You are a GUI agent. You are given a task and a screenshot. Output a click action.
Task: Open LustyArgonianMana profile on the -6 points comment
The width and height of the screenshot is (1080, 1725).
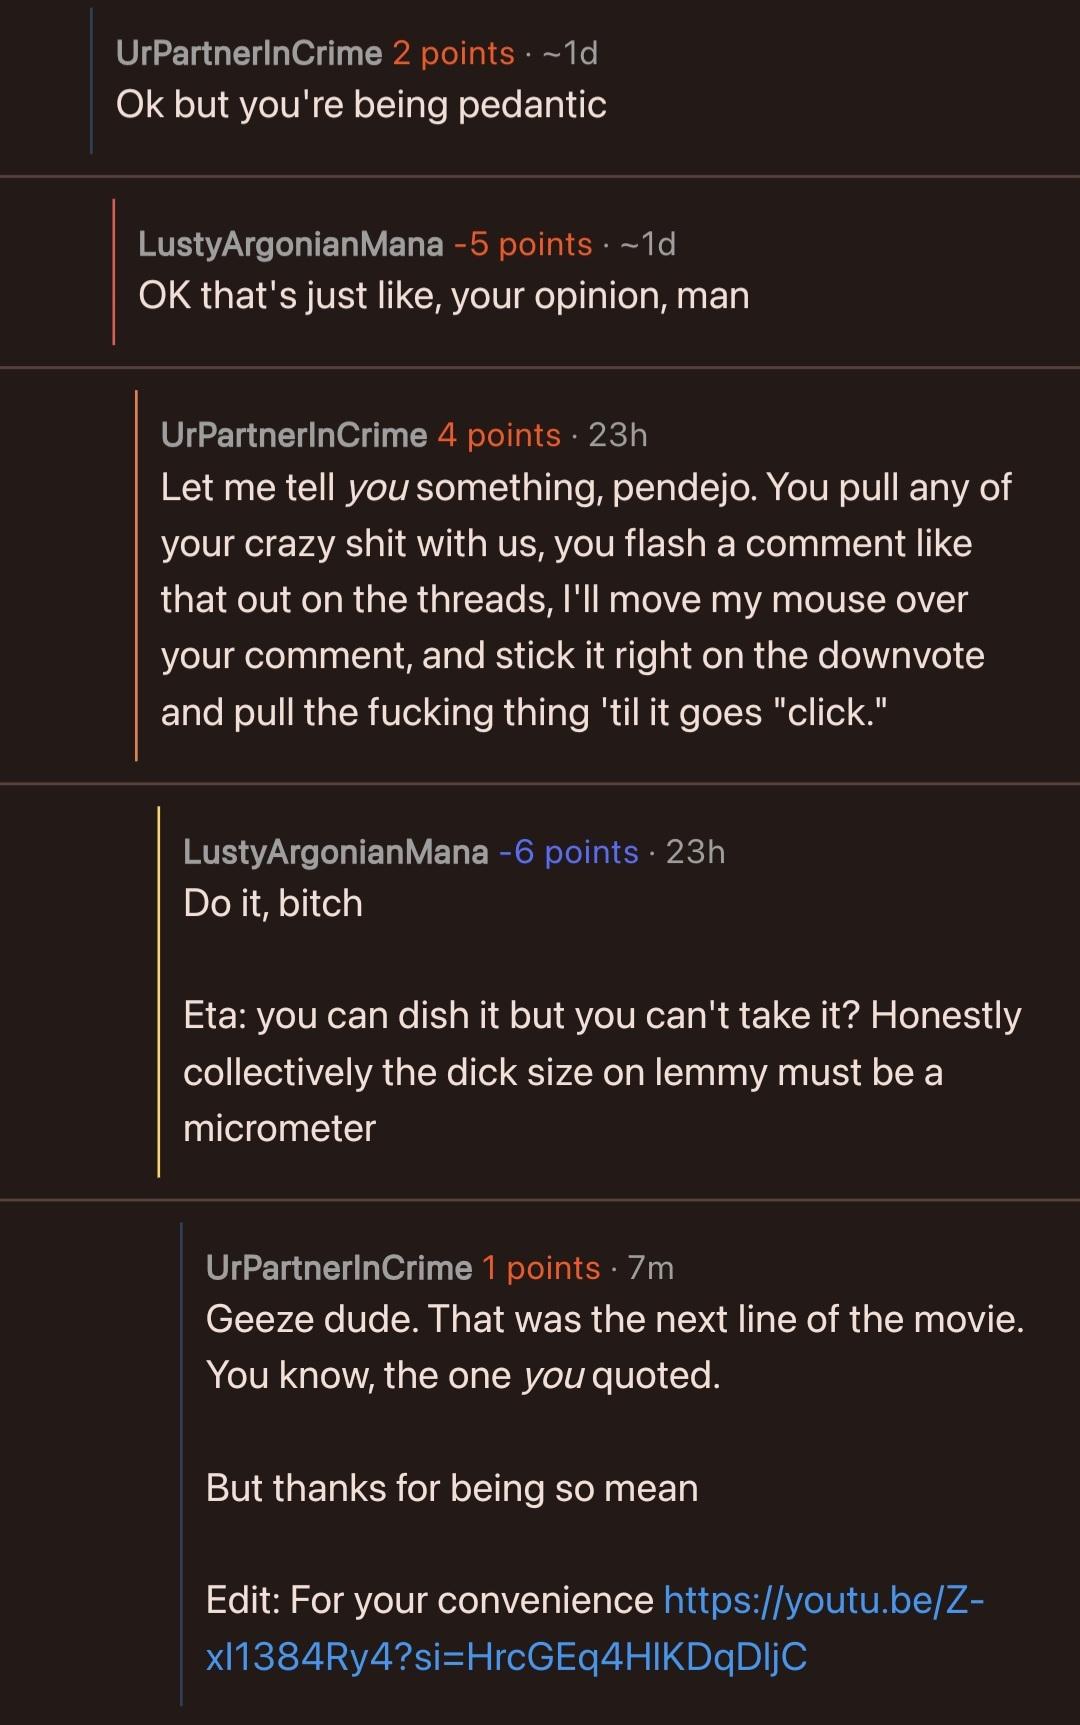(x=335, y=852)
